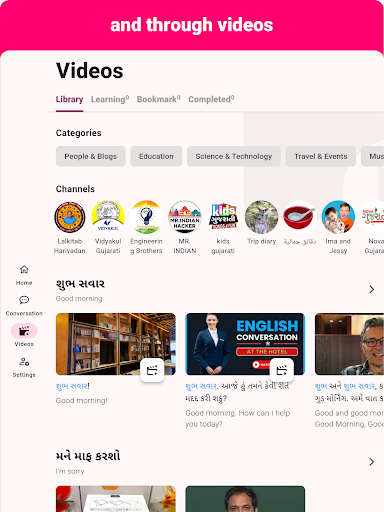The image size is (384, 512).
Task: Open first thumbnail under I'm sorry section
Action: 116,499
